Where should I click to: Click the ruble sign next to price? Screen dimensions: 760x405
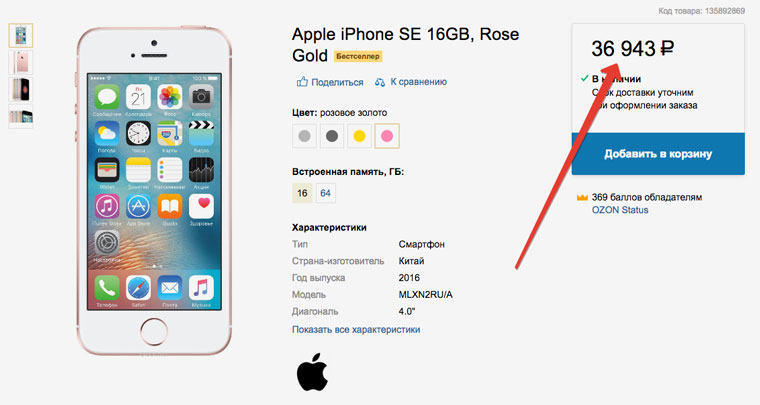coord(667,48)
